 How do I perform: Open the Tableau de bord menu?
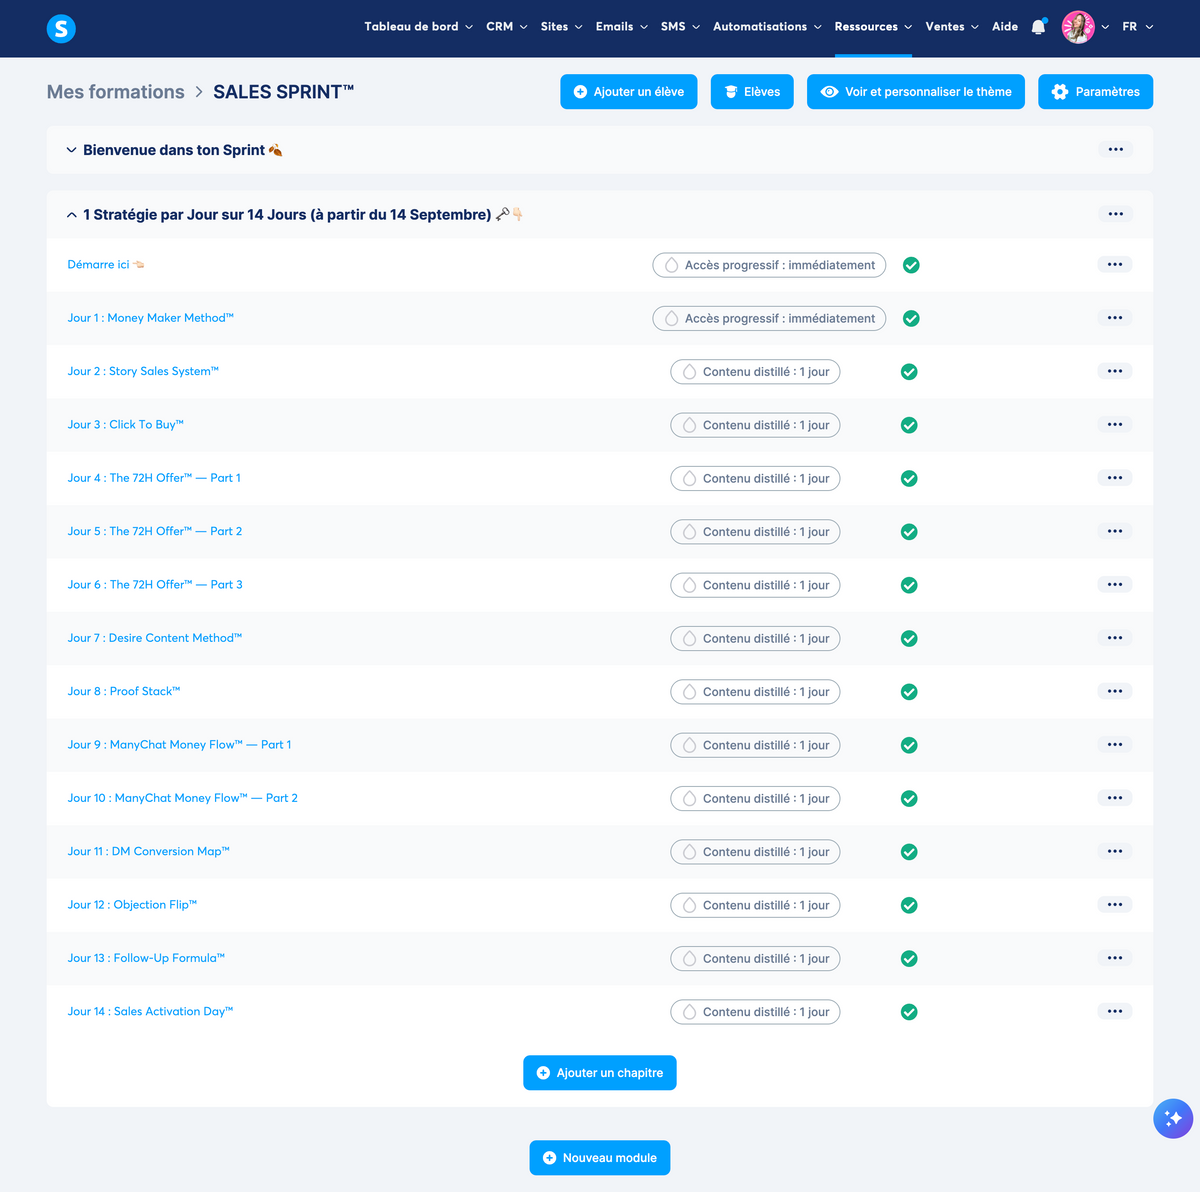[418, 27]
